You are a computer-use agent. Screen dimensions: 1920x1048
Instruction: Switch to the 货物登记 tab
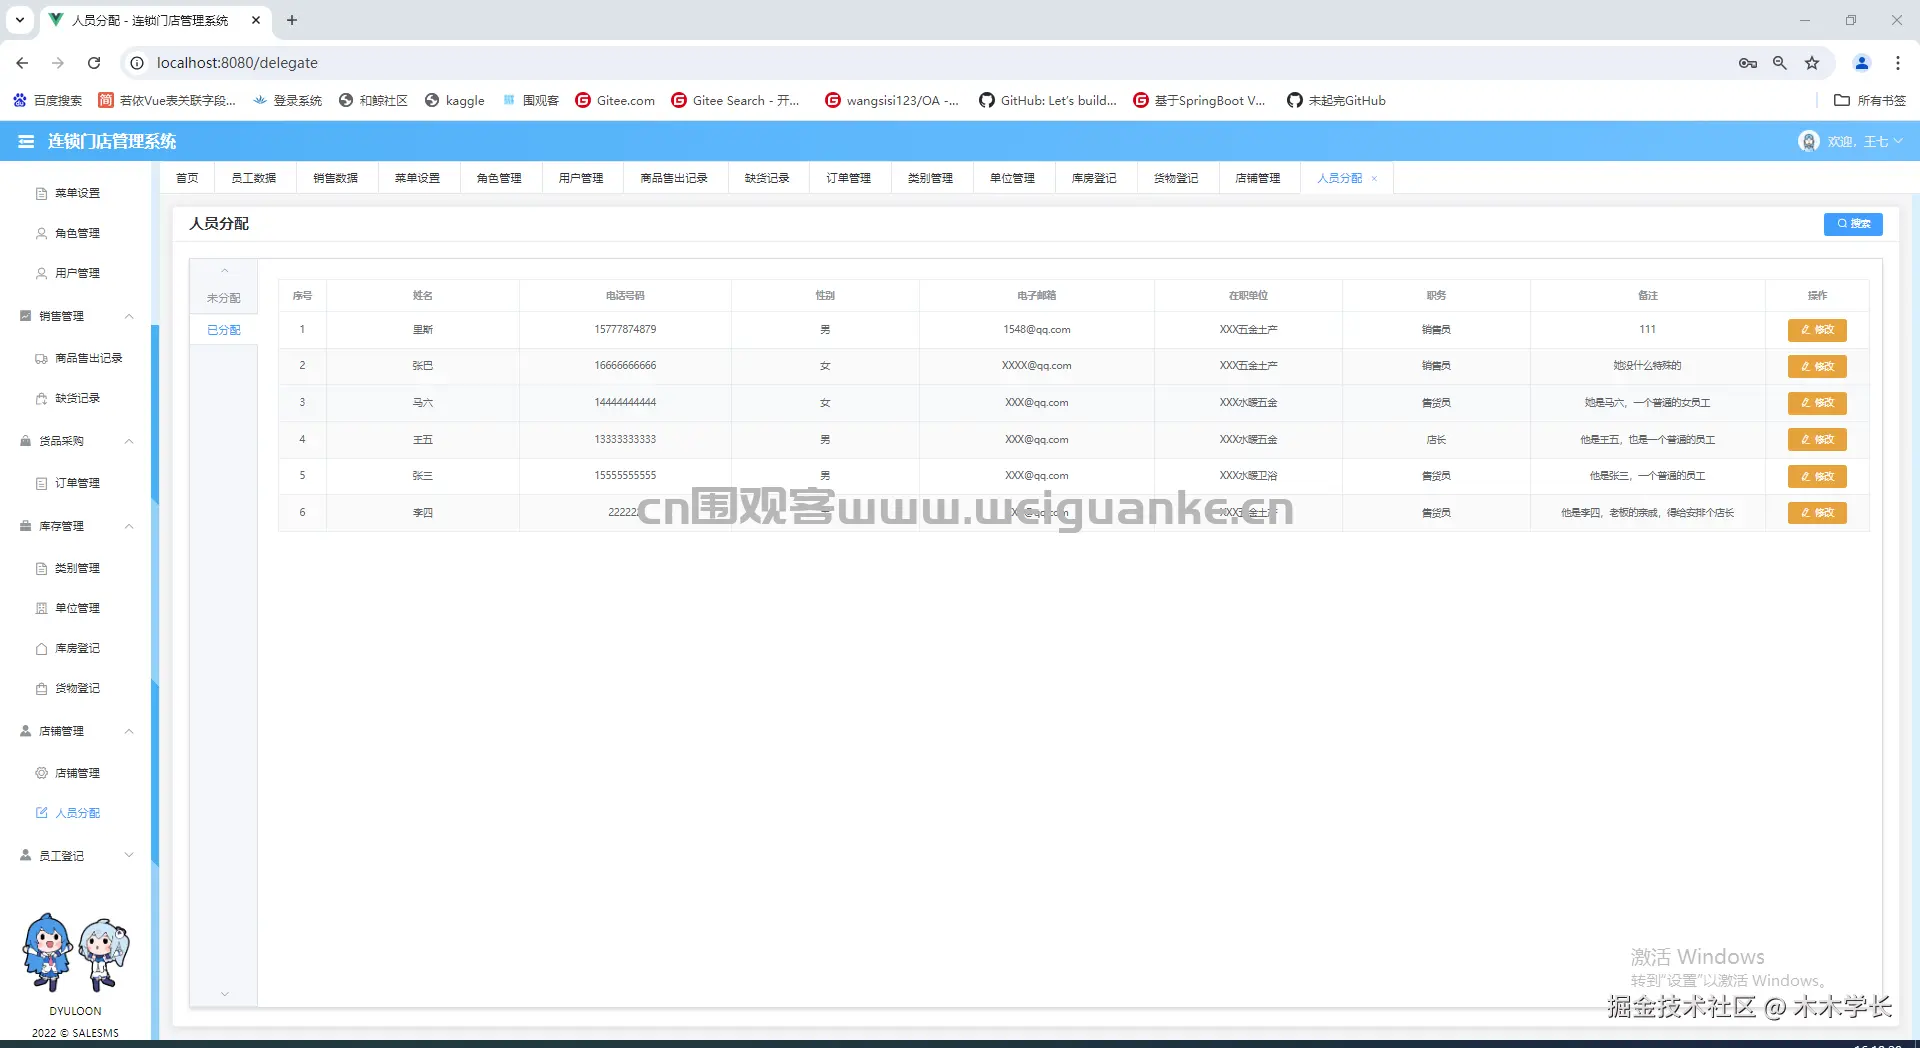(x=1176, y=178)
